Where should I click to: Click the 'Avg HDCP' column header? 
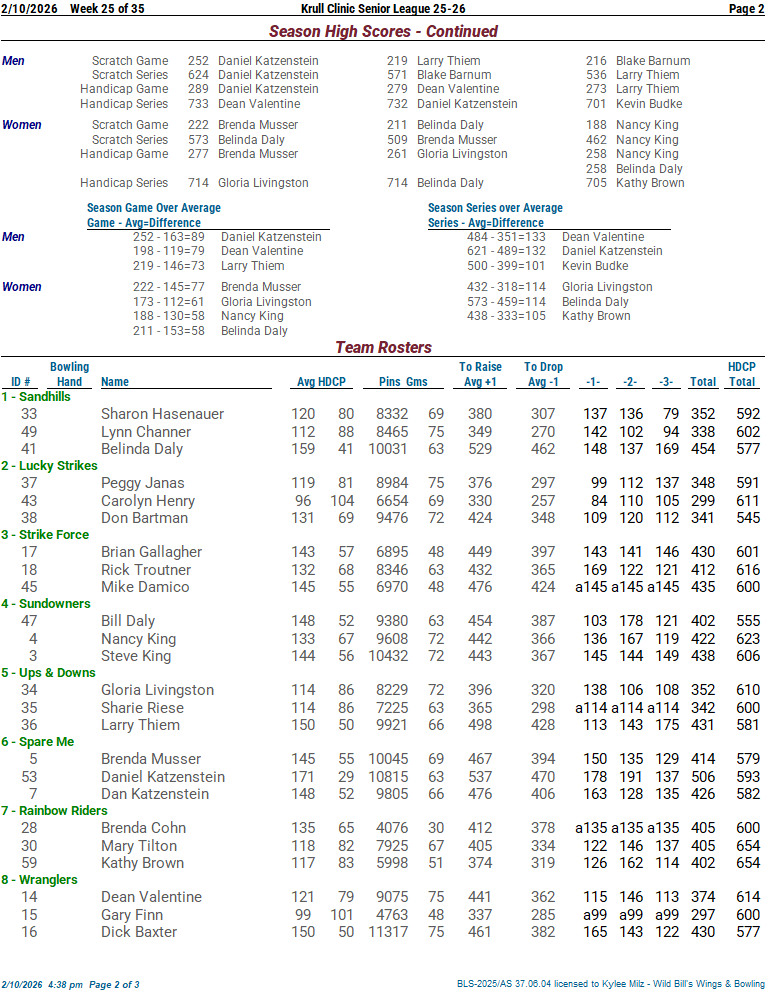[x=321, y=382]
